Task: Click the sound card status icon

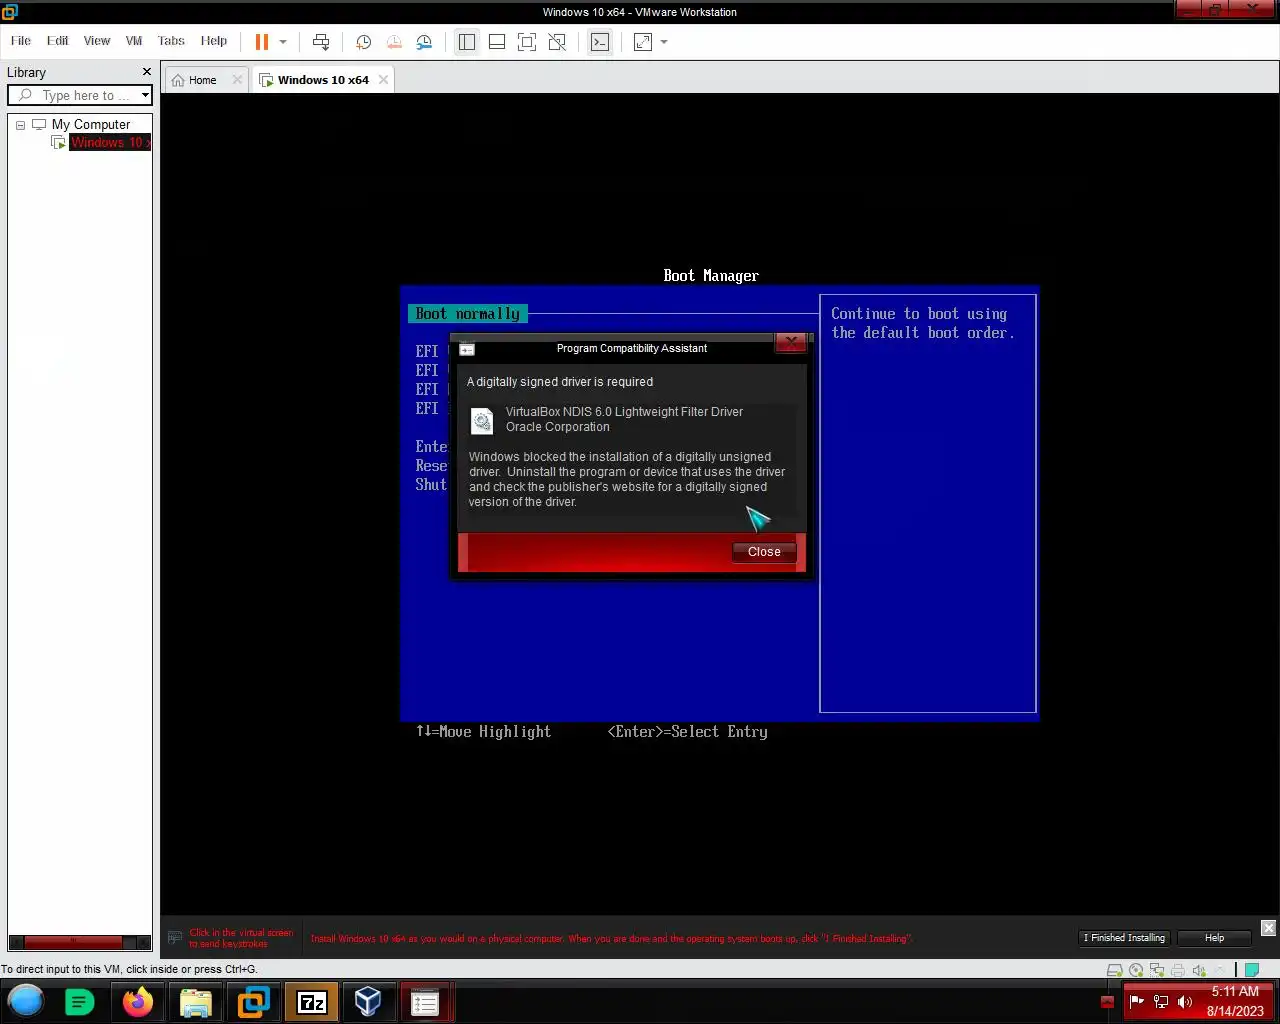Action: (x=1199, y=970)
